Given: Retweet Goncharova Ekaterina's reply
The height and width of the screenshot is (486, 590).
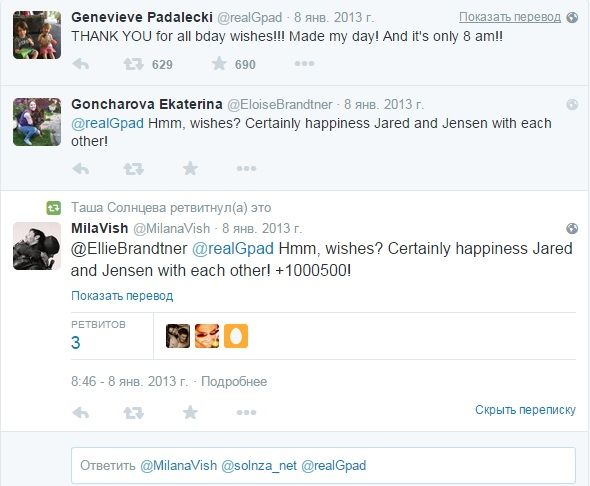Looking at the screenshot, I should [134, 169].
